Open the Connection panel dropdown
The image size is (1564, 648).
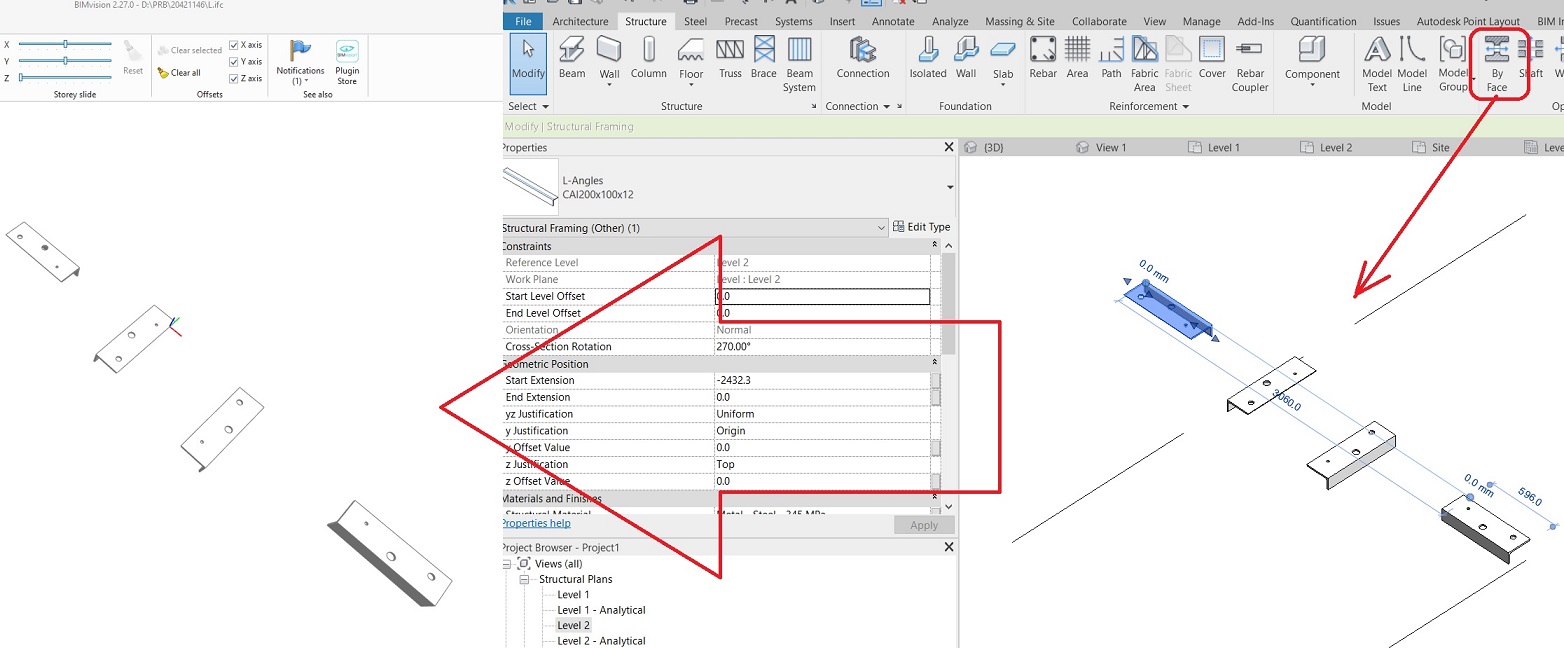888,105
